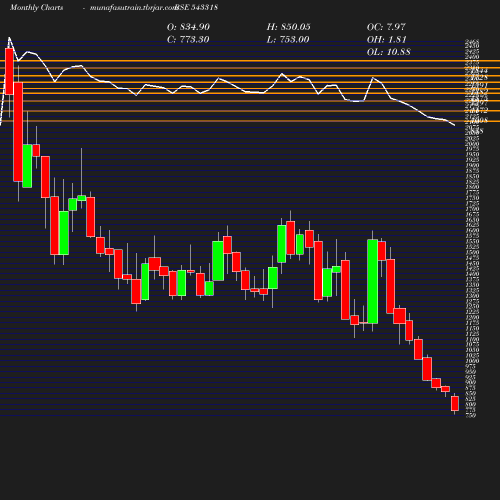The height and width of the screenshot is (500, 500).
Task: Click the "OH: 1.81" reading
Action: [386, 39]
